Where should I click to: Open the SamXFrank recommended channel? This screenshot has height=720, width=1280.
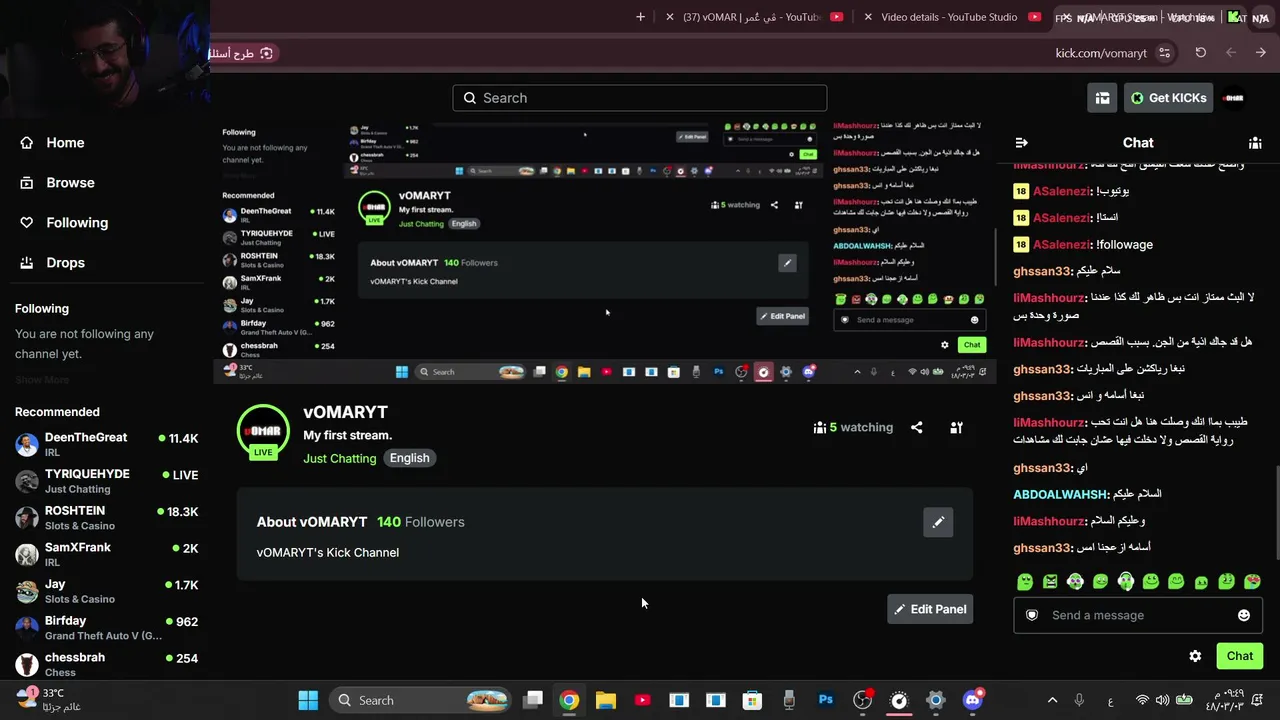click(107, 554)
